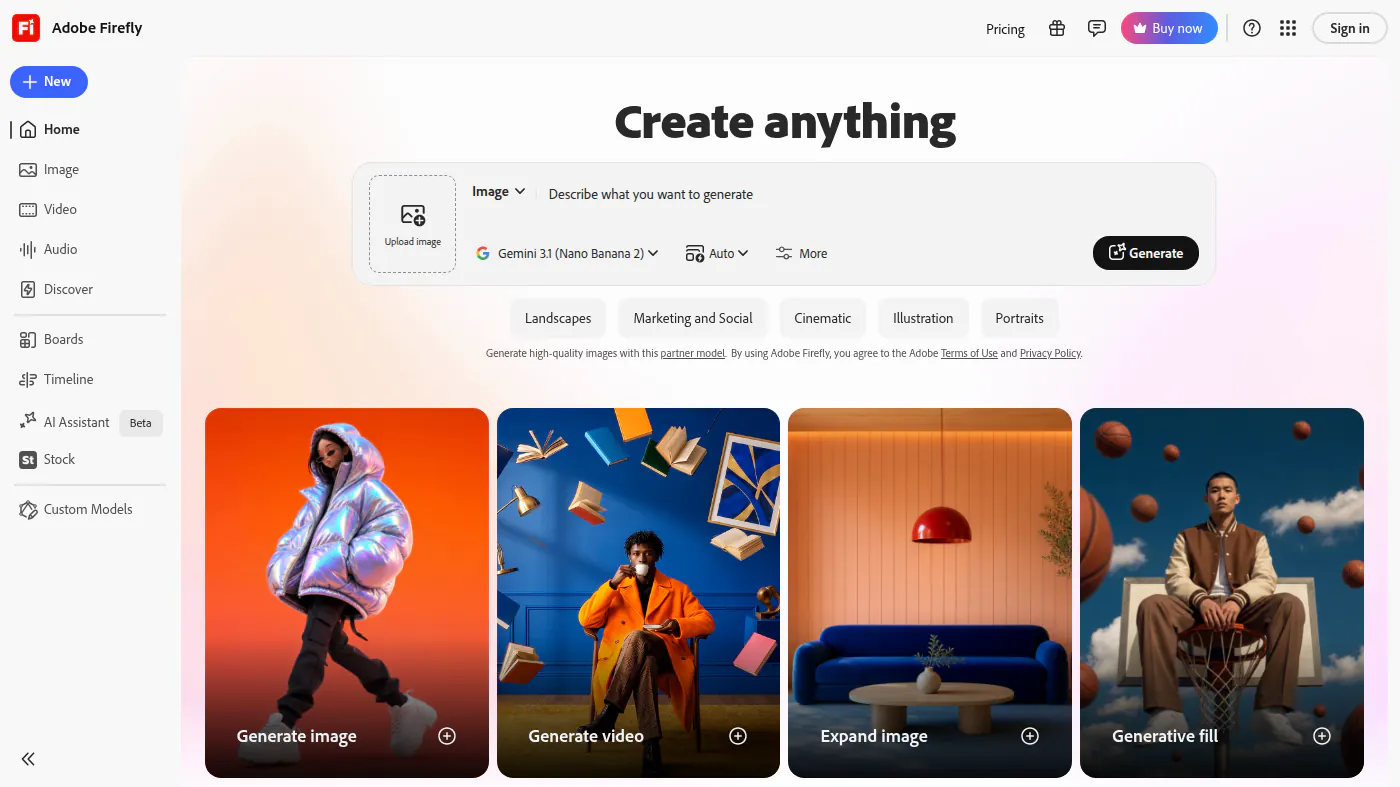
Task: Open the Generative fill thumbnail card
Action: (1222, 593)
